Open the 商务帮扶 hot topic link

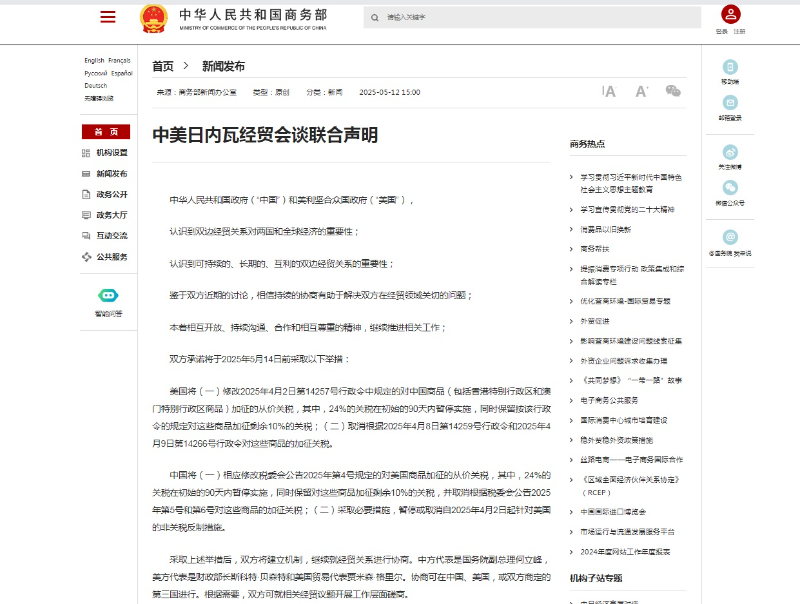[x=595, y=249]
